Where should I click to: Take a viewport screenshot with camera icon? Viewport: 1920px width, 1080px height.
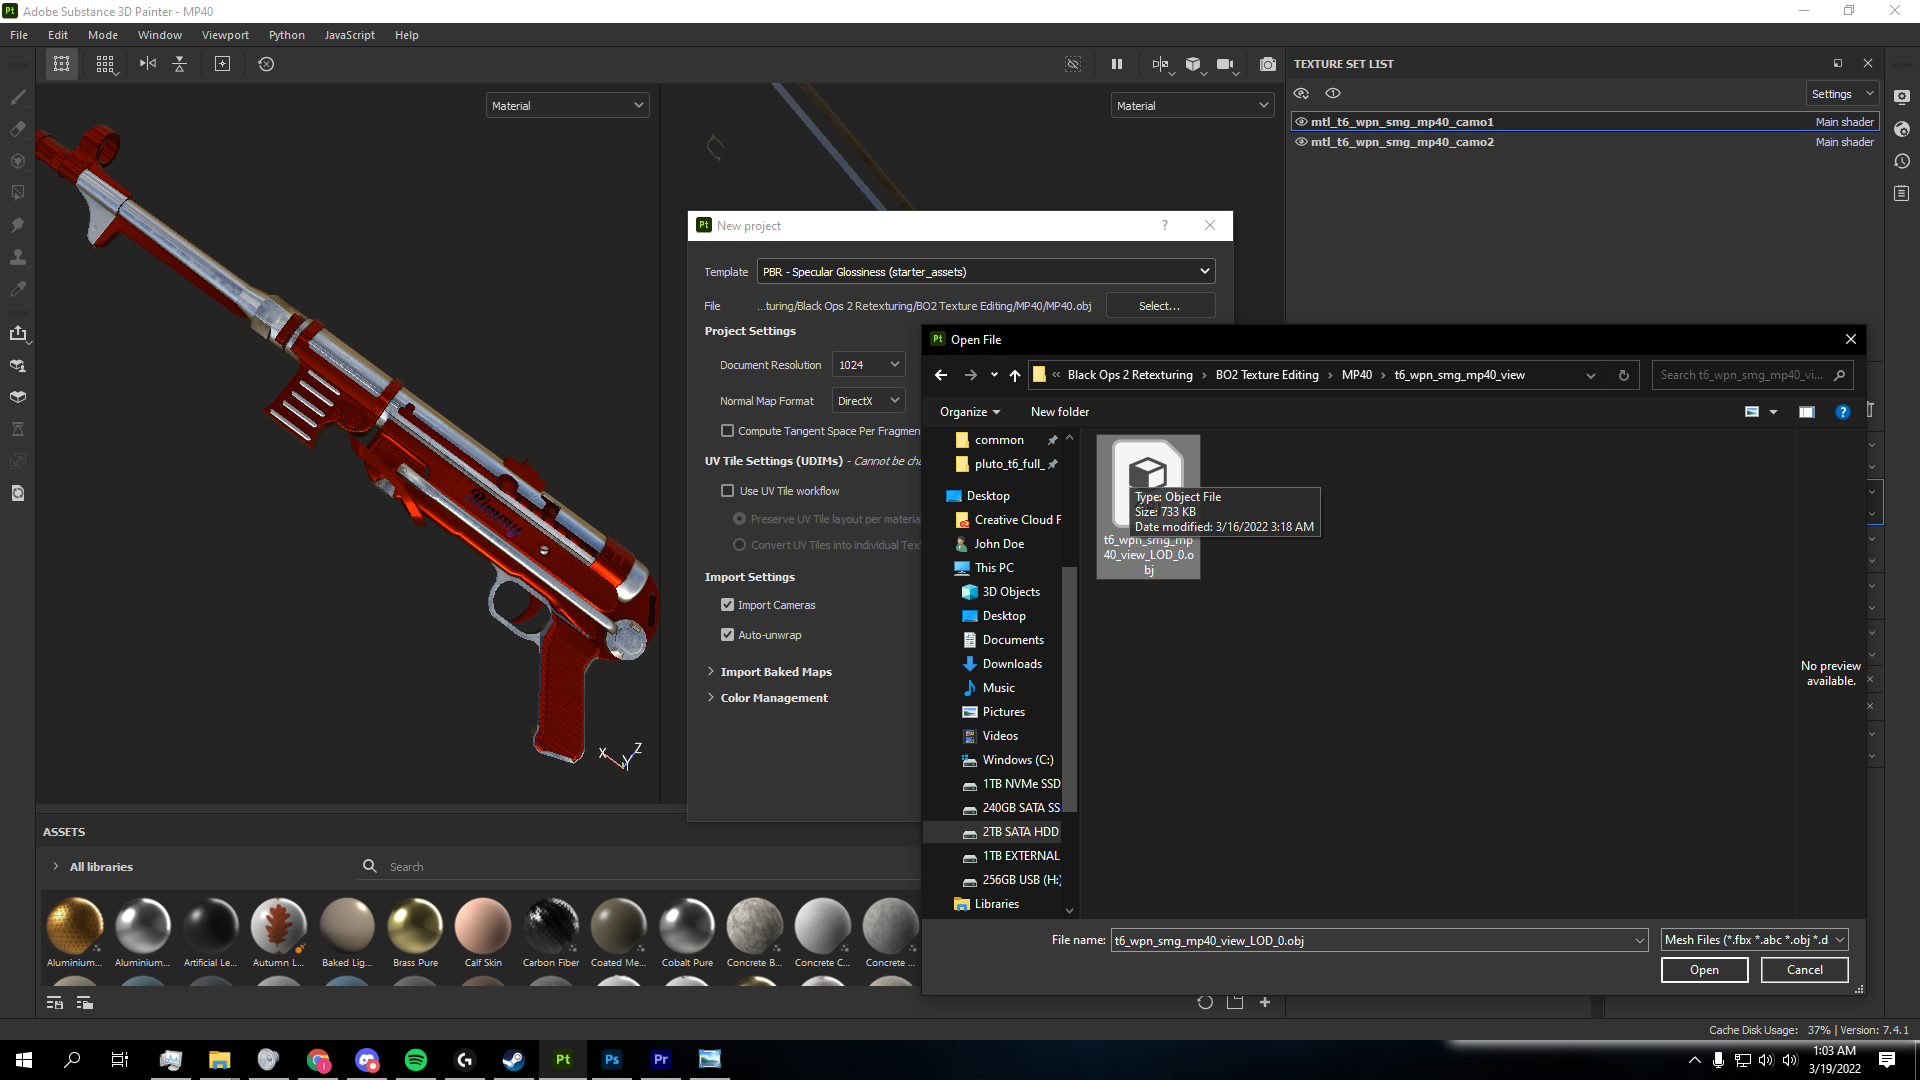[x=1268, y=64]
